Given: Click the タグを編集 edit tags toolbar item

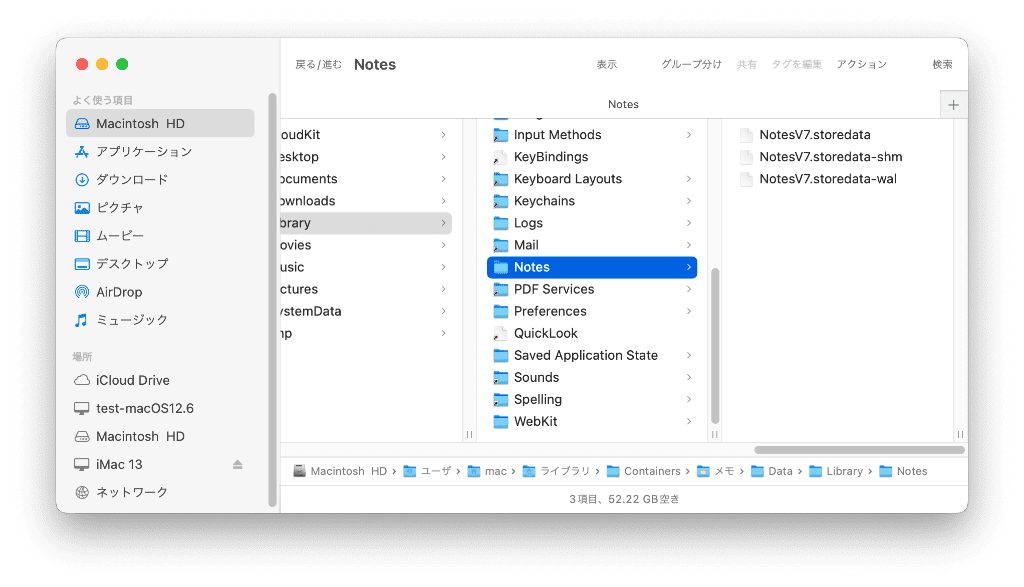Looking at the screenshot, I should (x=797, y=64).
